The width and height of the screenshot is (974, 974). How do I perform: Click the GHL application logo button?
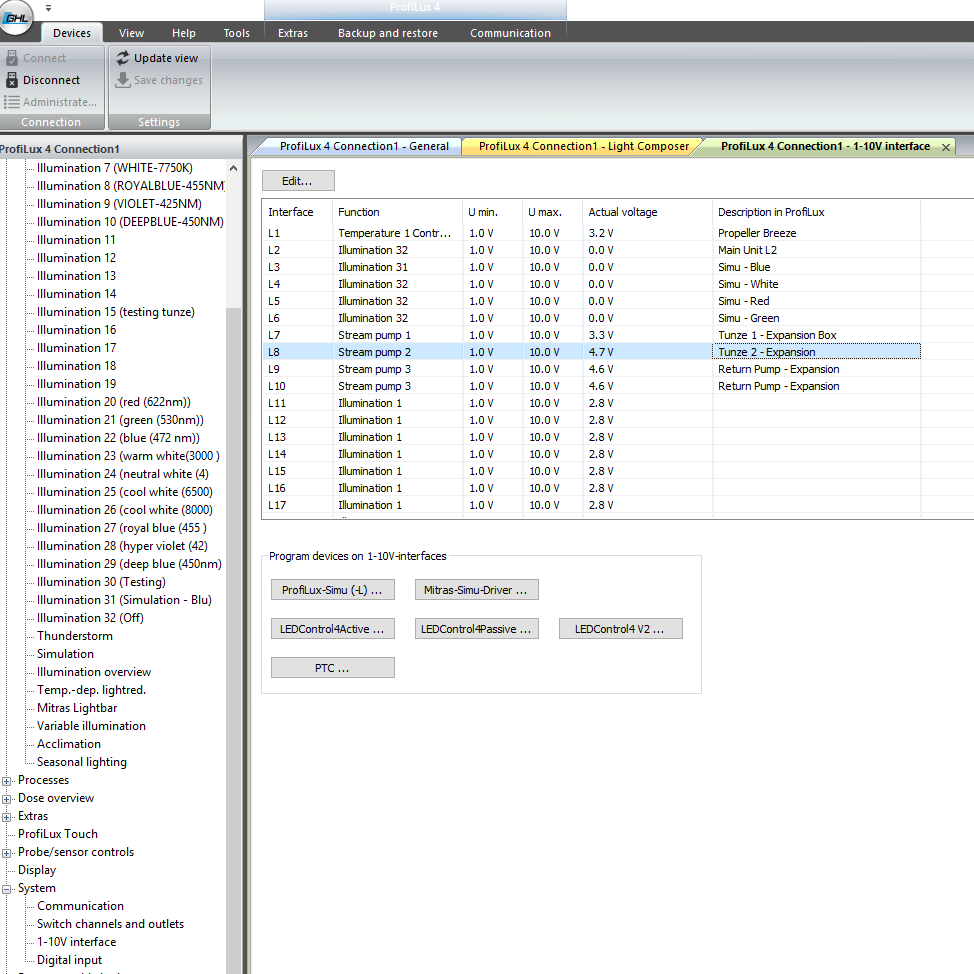[x=16, y=17]
